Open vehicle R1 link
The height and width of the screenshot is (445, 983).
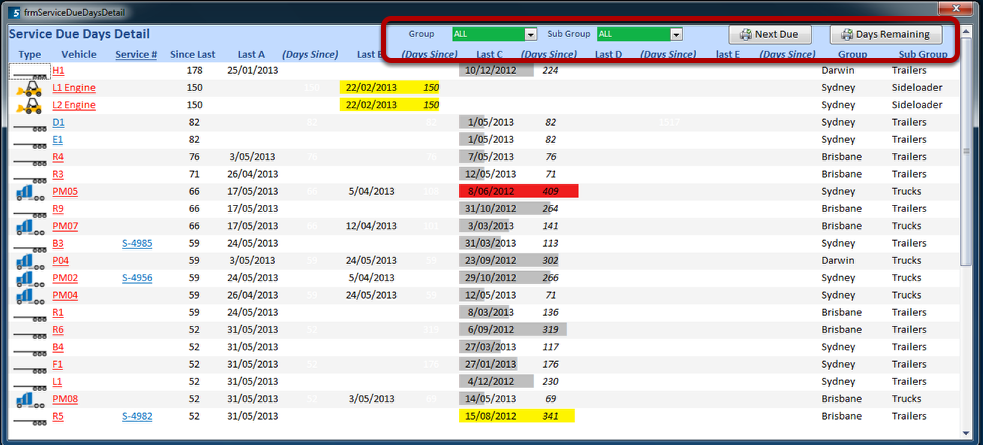click(x=58, y=312)
